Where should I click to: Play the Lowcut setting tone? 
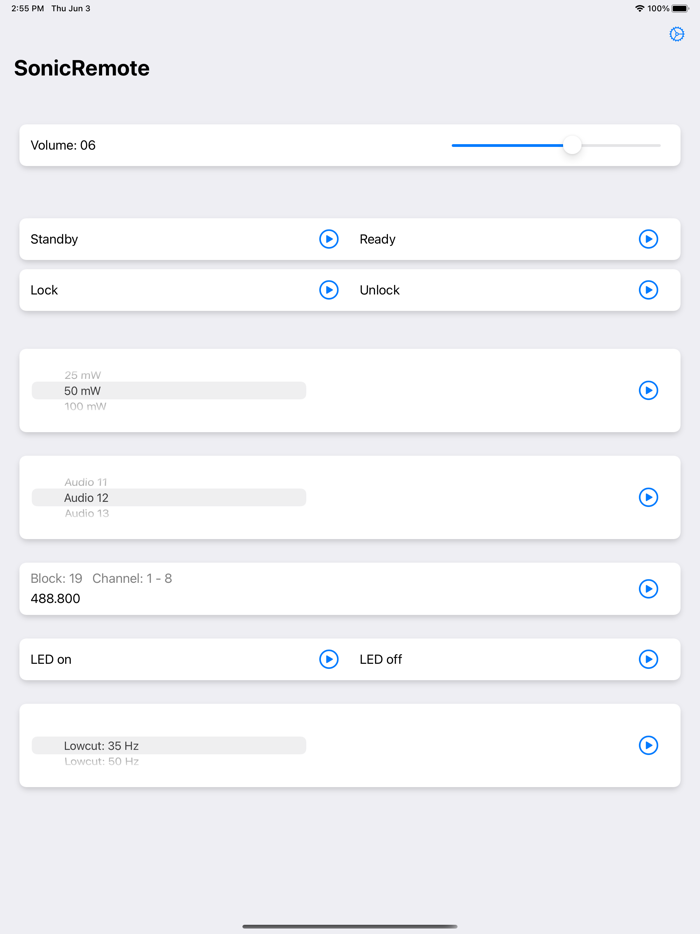[x=649, y=745]
